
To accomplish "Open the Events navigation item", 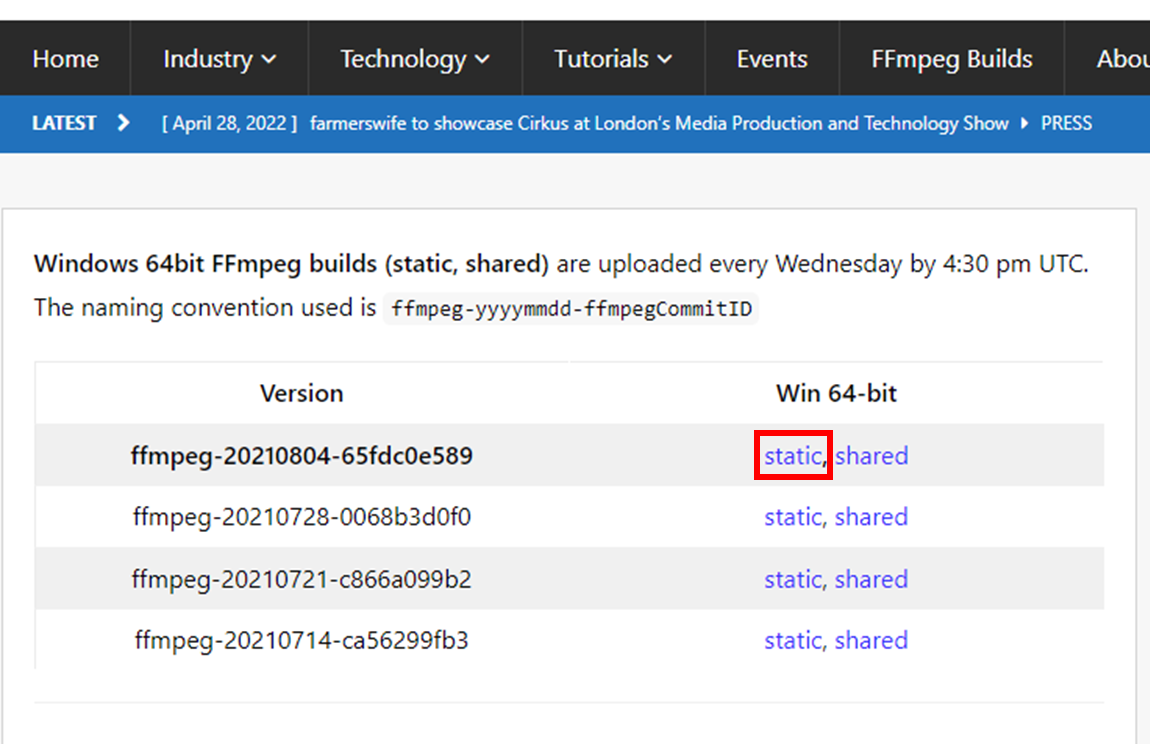I will click(x=772, y=58).
